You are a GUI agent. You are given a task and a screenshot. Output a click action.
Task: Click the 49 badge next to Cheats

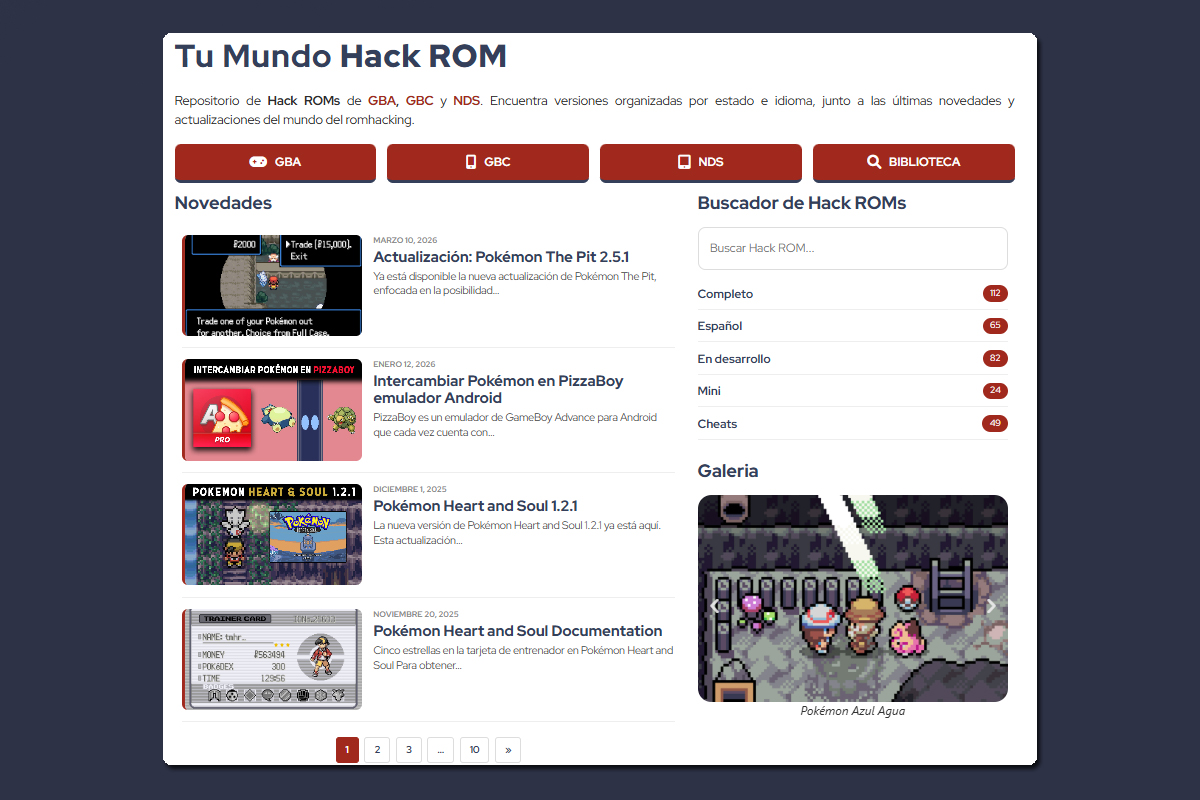995,423
